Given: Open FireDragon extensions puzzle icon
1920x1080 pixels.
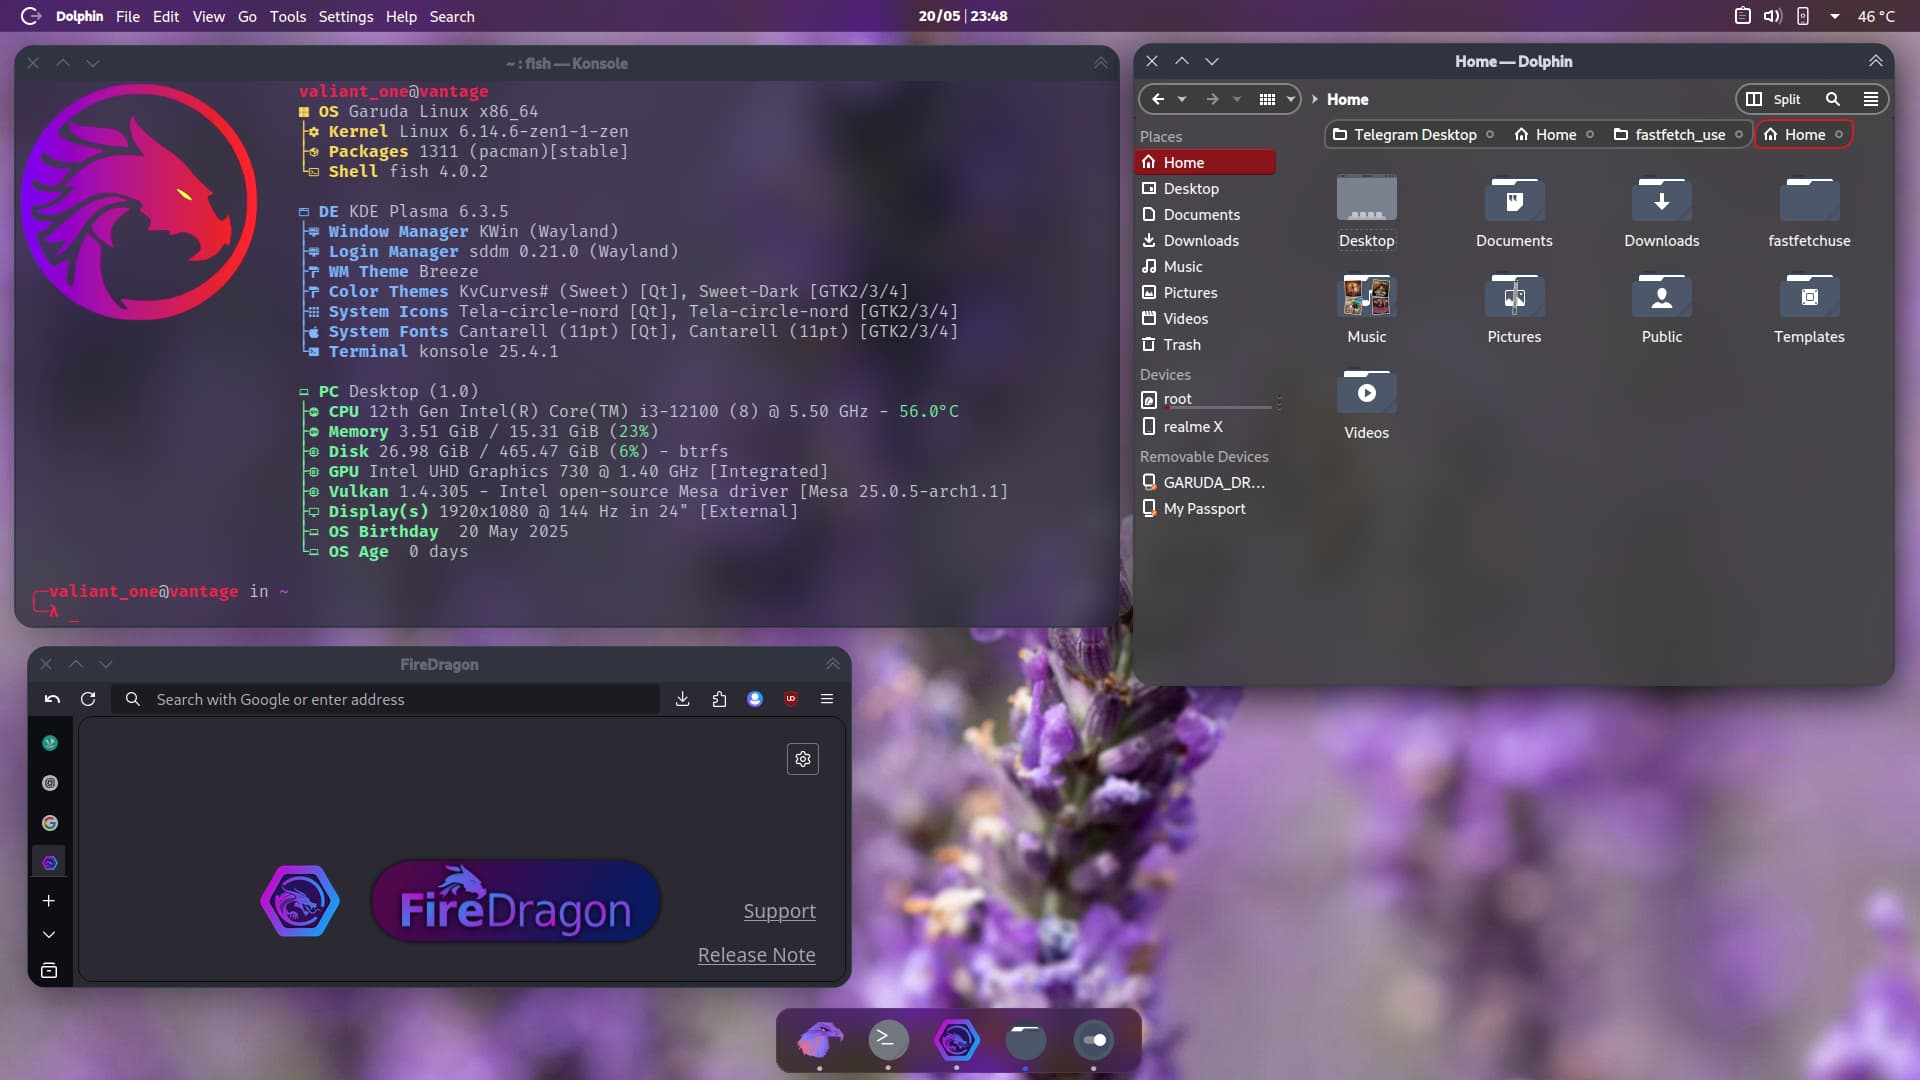Looking at the screenshot, I should pyautogui.click(x=719, y=699).
